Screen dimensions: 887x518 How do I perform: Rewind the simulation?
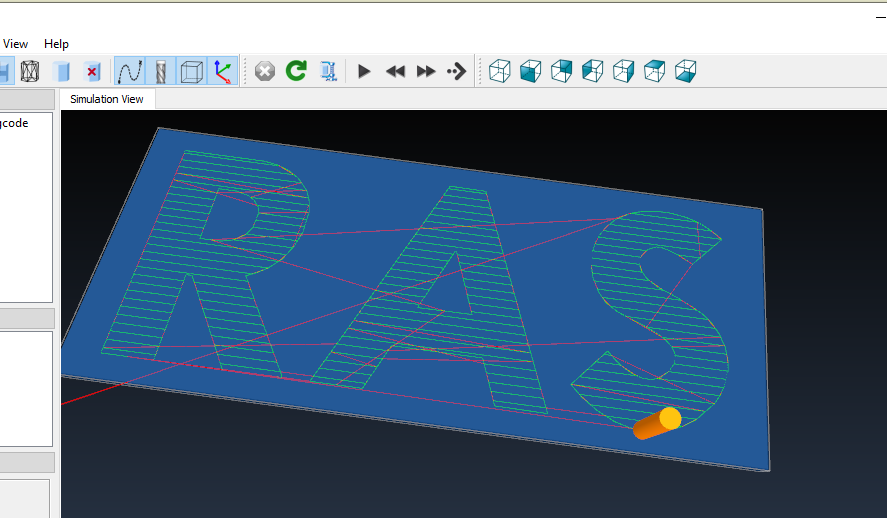pos(396,71)
